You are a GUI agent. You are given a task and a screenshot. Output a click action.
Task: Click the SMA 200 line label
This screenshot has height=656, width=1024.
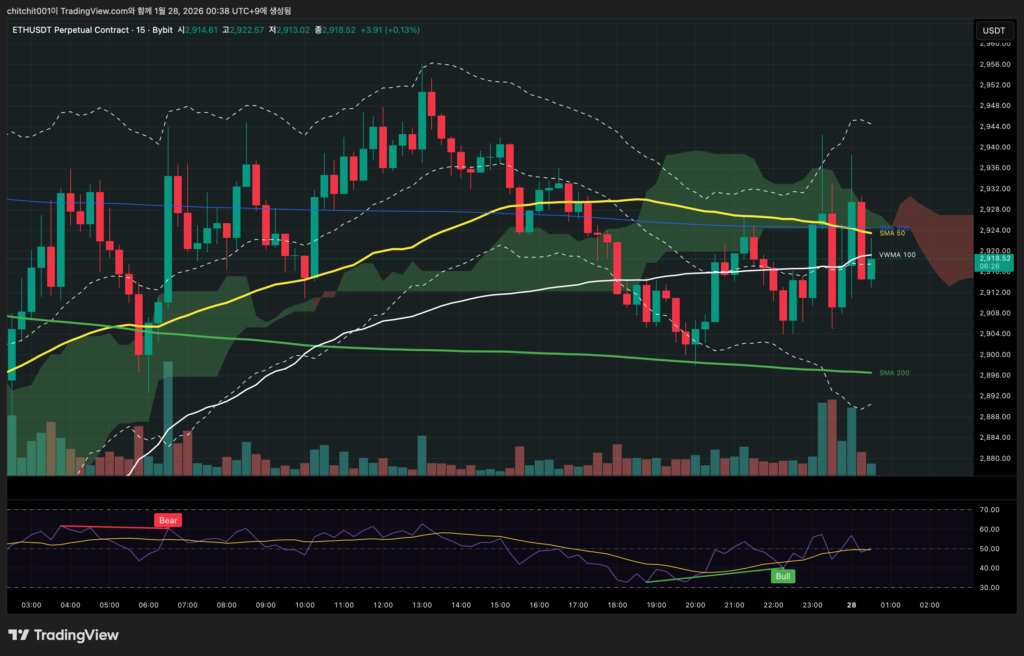click(x=893, y=373)
